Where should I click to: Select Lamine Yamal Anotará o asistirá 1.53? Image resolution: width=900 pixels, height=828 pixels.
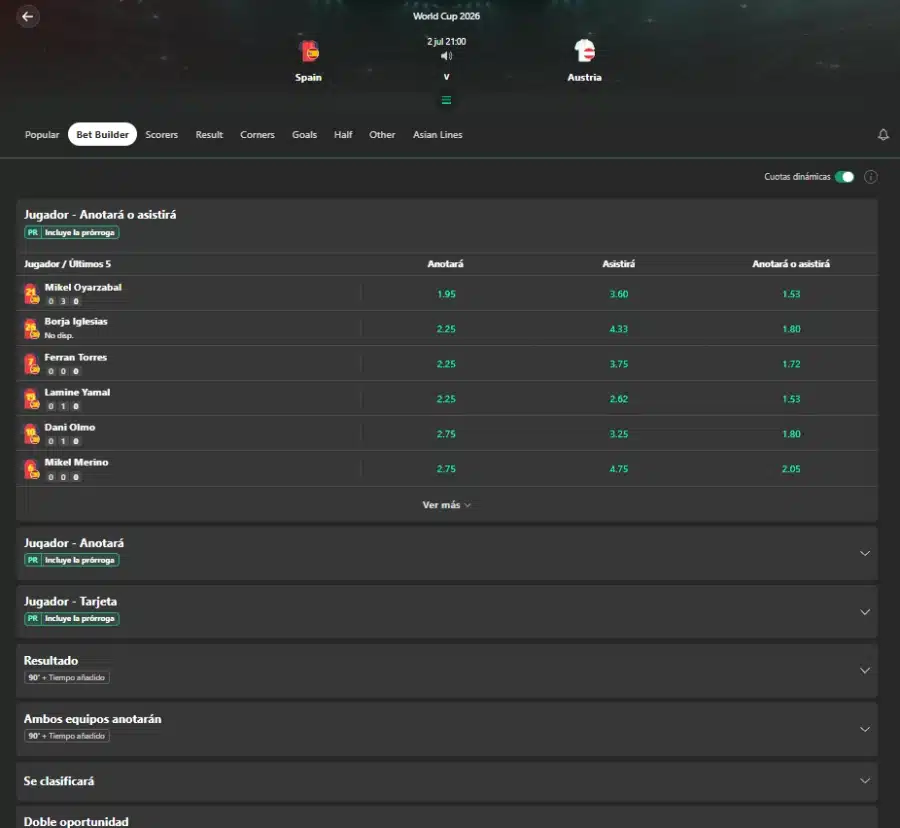click(791, 399)
